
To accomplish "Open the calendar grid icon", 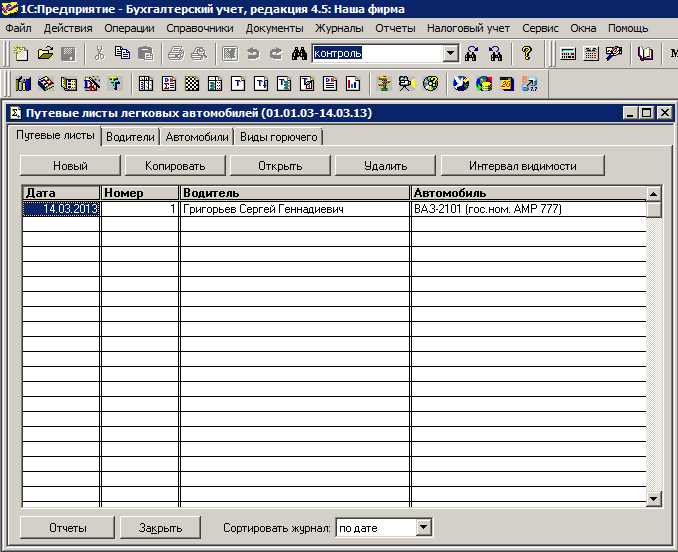I will pyautogui.click(x=591, y=54).
